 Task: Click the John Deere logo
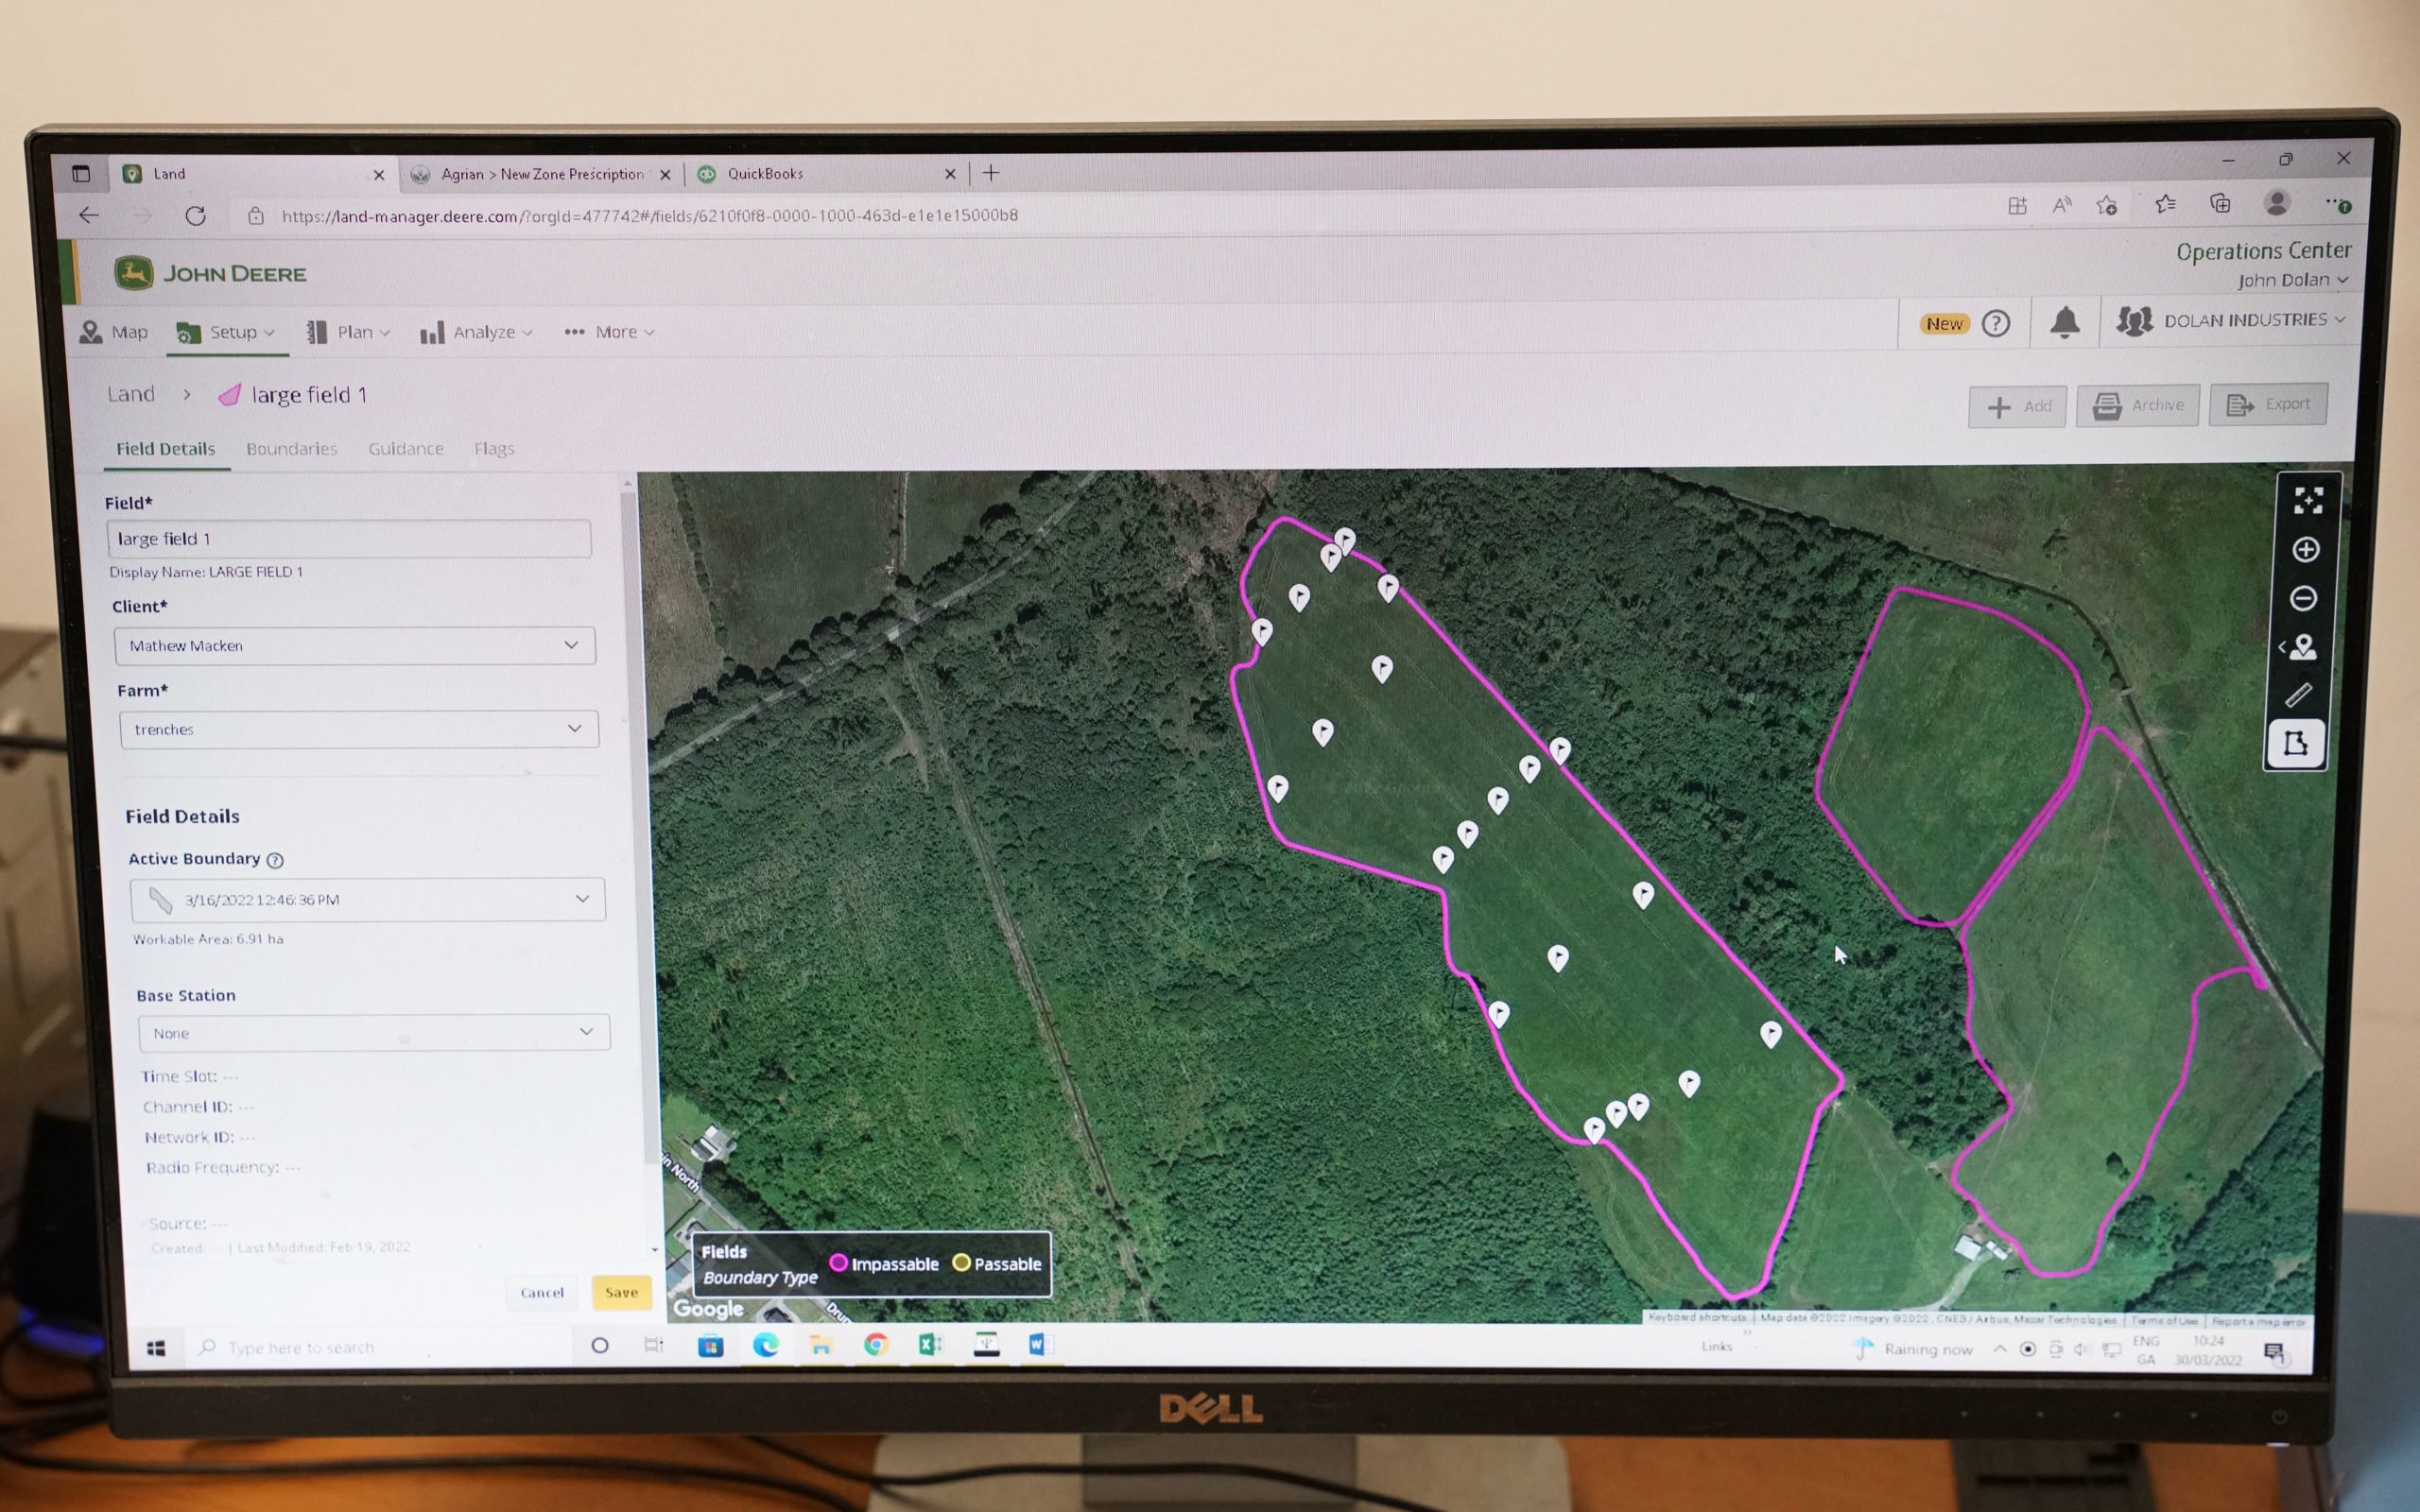tap(210, 273)
